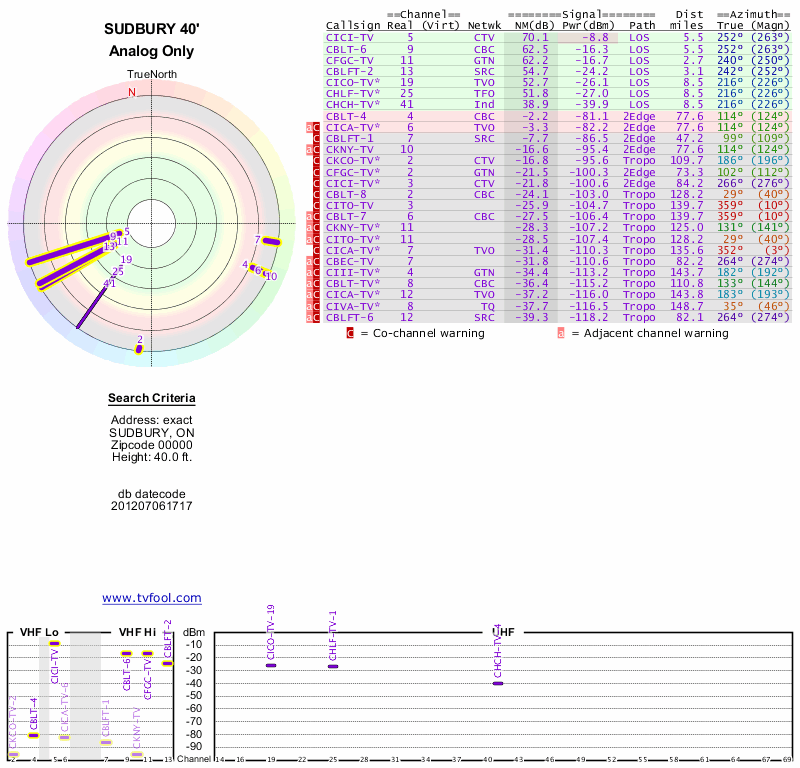This screenshot has width=800, height=768.
Task: Click the Ind network entry
Action: click(484, 105)
